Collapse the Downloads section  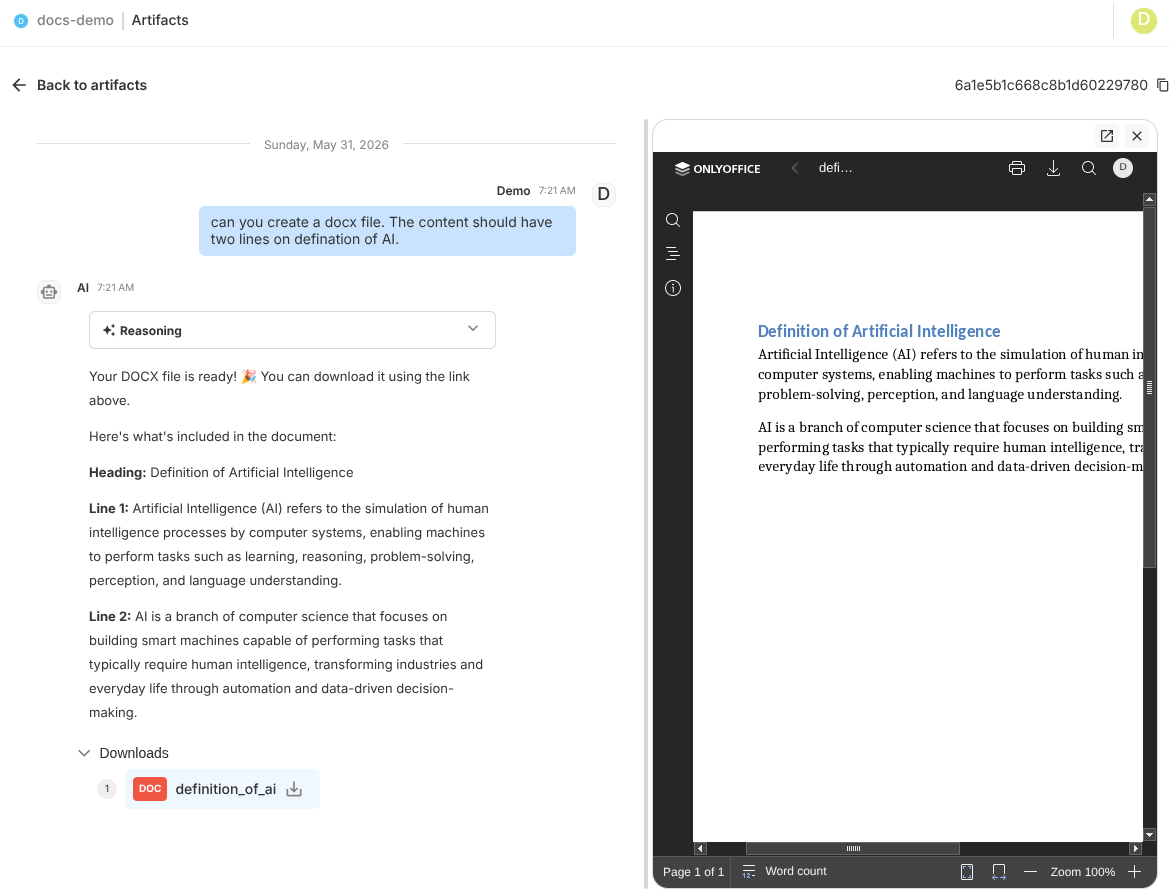84,753
